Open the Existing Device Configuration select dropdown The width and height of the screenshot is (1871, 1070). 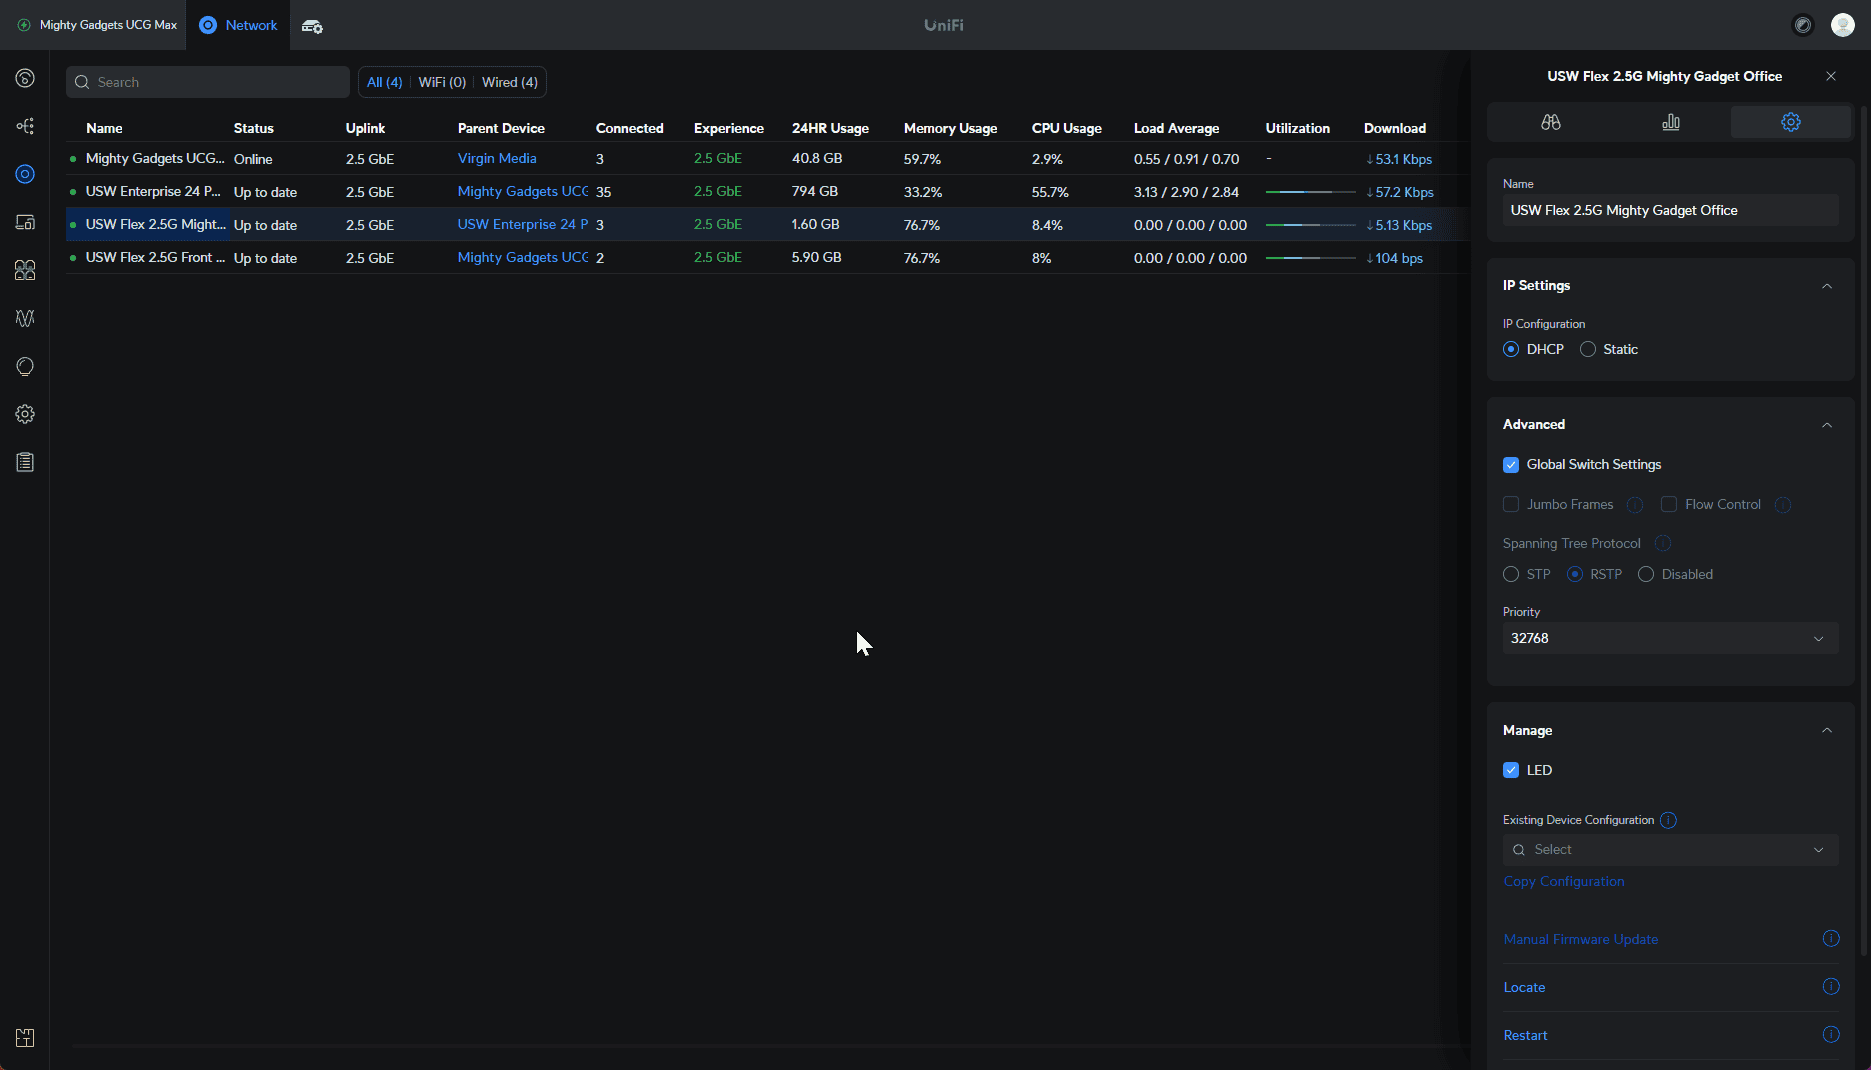(x=1670, y=849)
